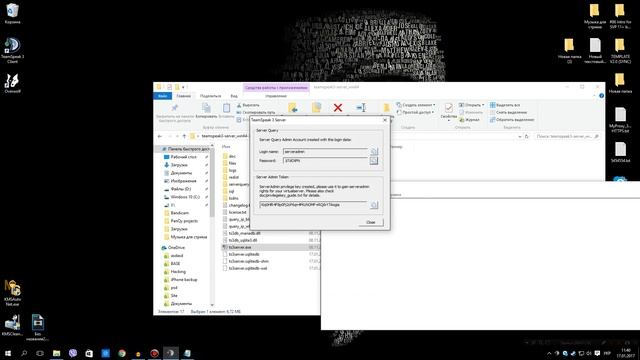
Task: Click the Copy to folder icon
Action: tap(316, 108)
